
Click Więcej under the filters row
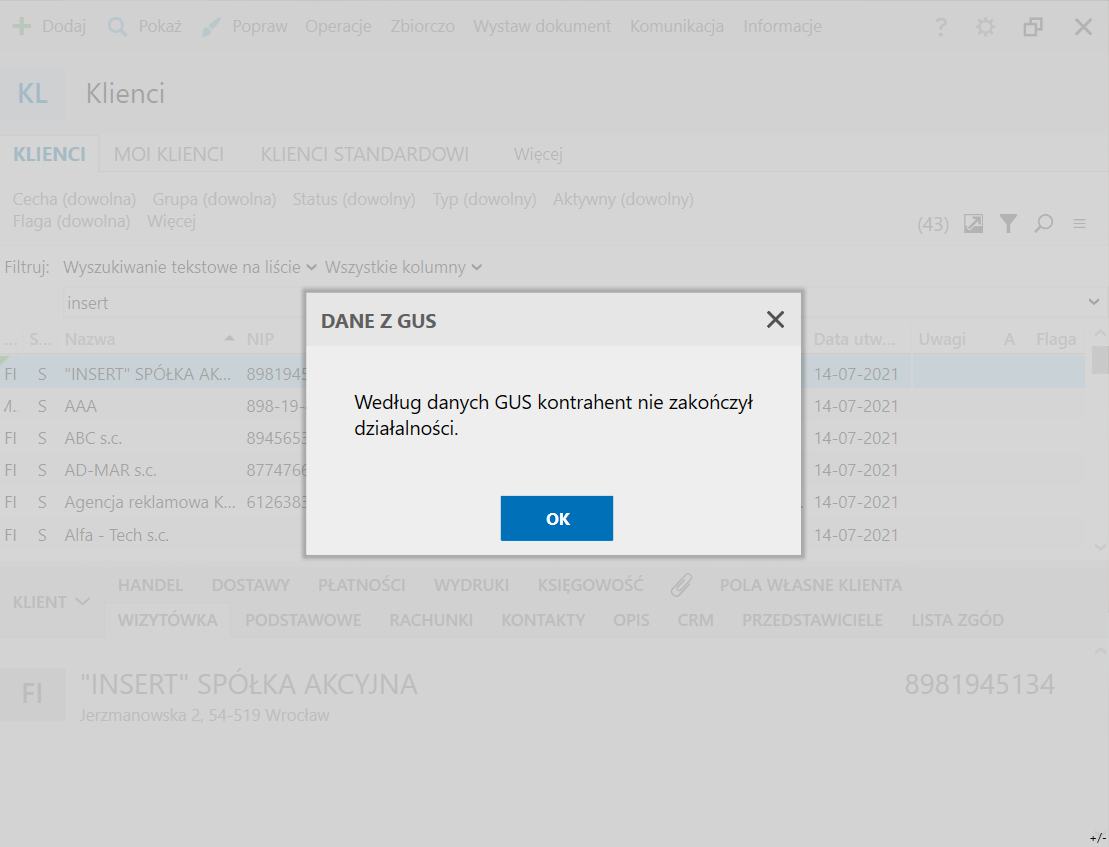tap(171, 221)
